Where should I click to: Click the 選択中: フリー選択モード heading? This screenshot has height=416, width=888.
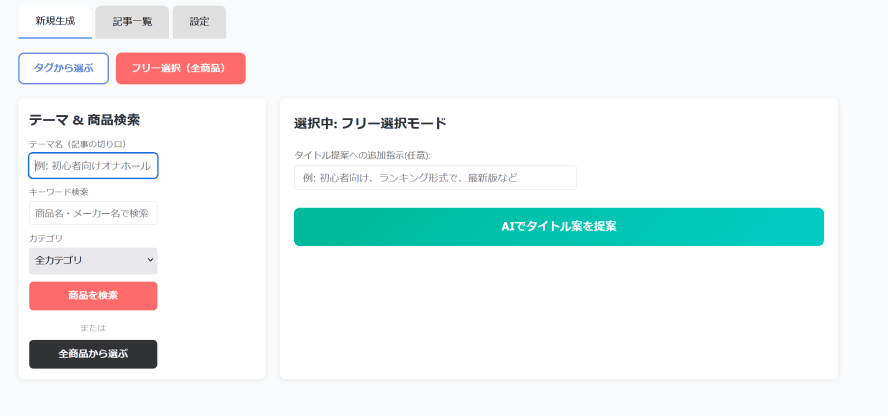coord(370,124)
